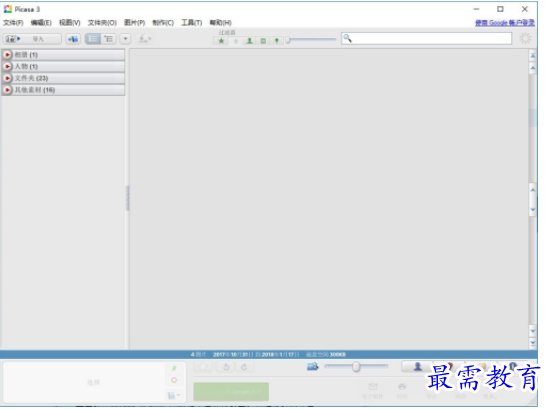Click the scrollbar single up arrow at the top
Viewport: 549px width, 409px height.
coord(533,68)
